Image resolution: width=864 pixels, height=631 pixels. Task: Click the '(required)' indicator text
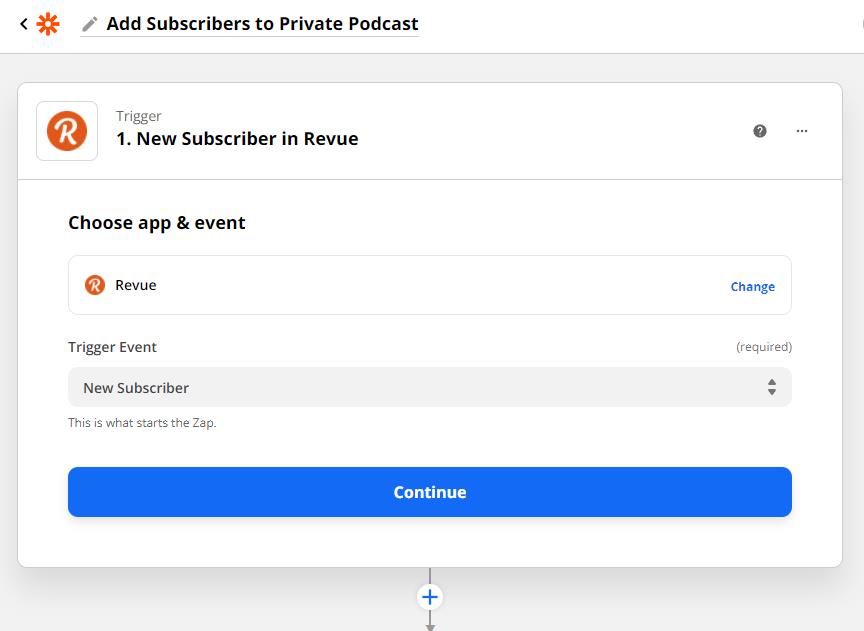tap(764, 347)
